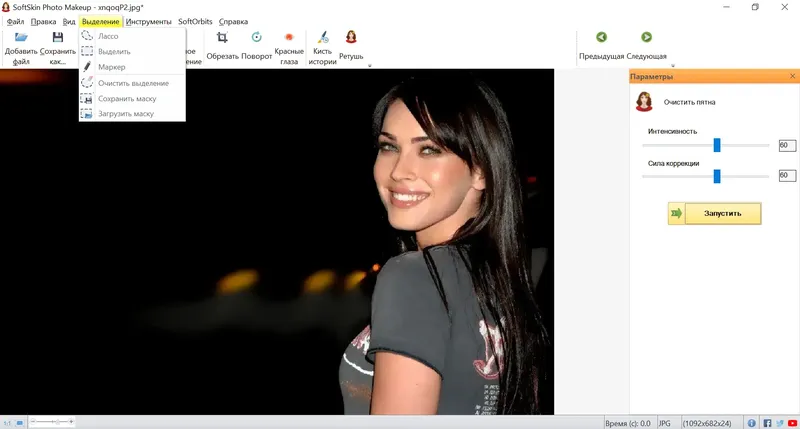Image resolution: width=800 pixels, height=429 pixels.
Task: Expand the navigation toolbar overflow arrow
Action: point(673,66)
